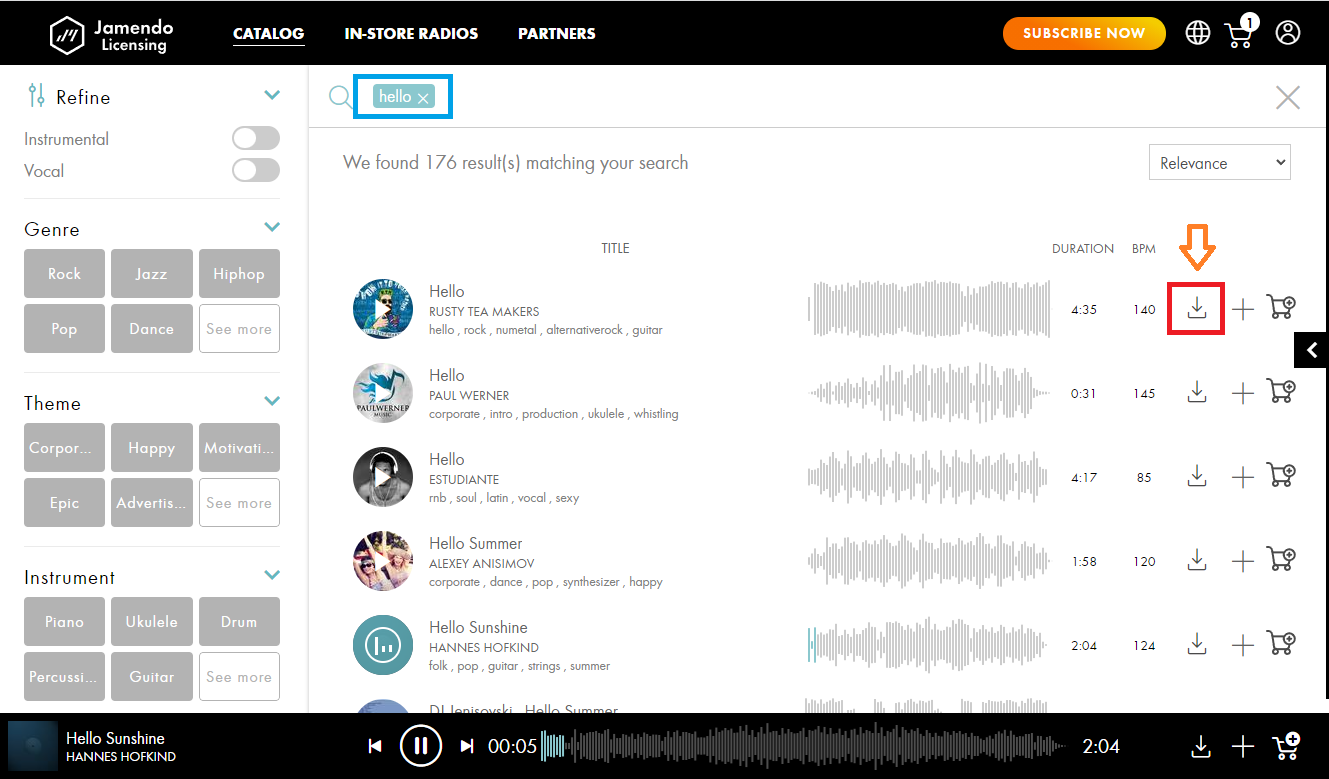Filter by Dance genre
1329x779 pixels.
152,329
